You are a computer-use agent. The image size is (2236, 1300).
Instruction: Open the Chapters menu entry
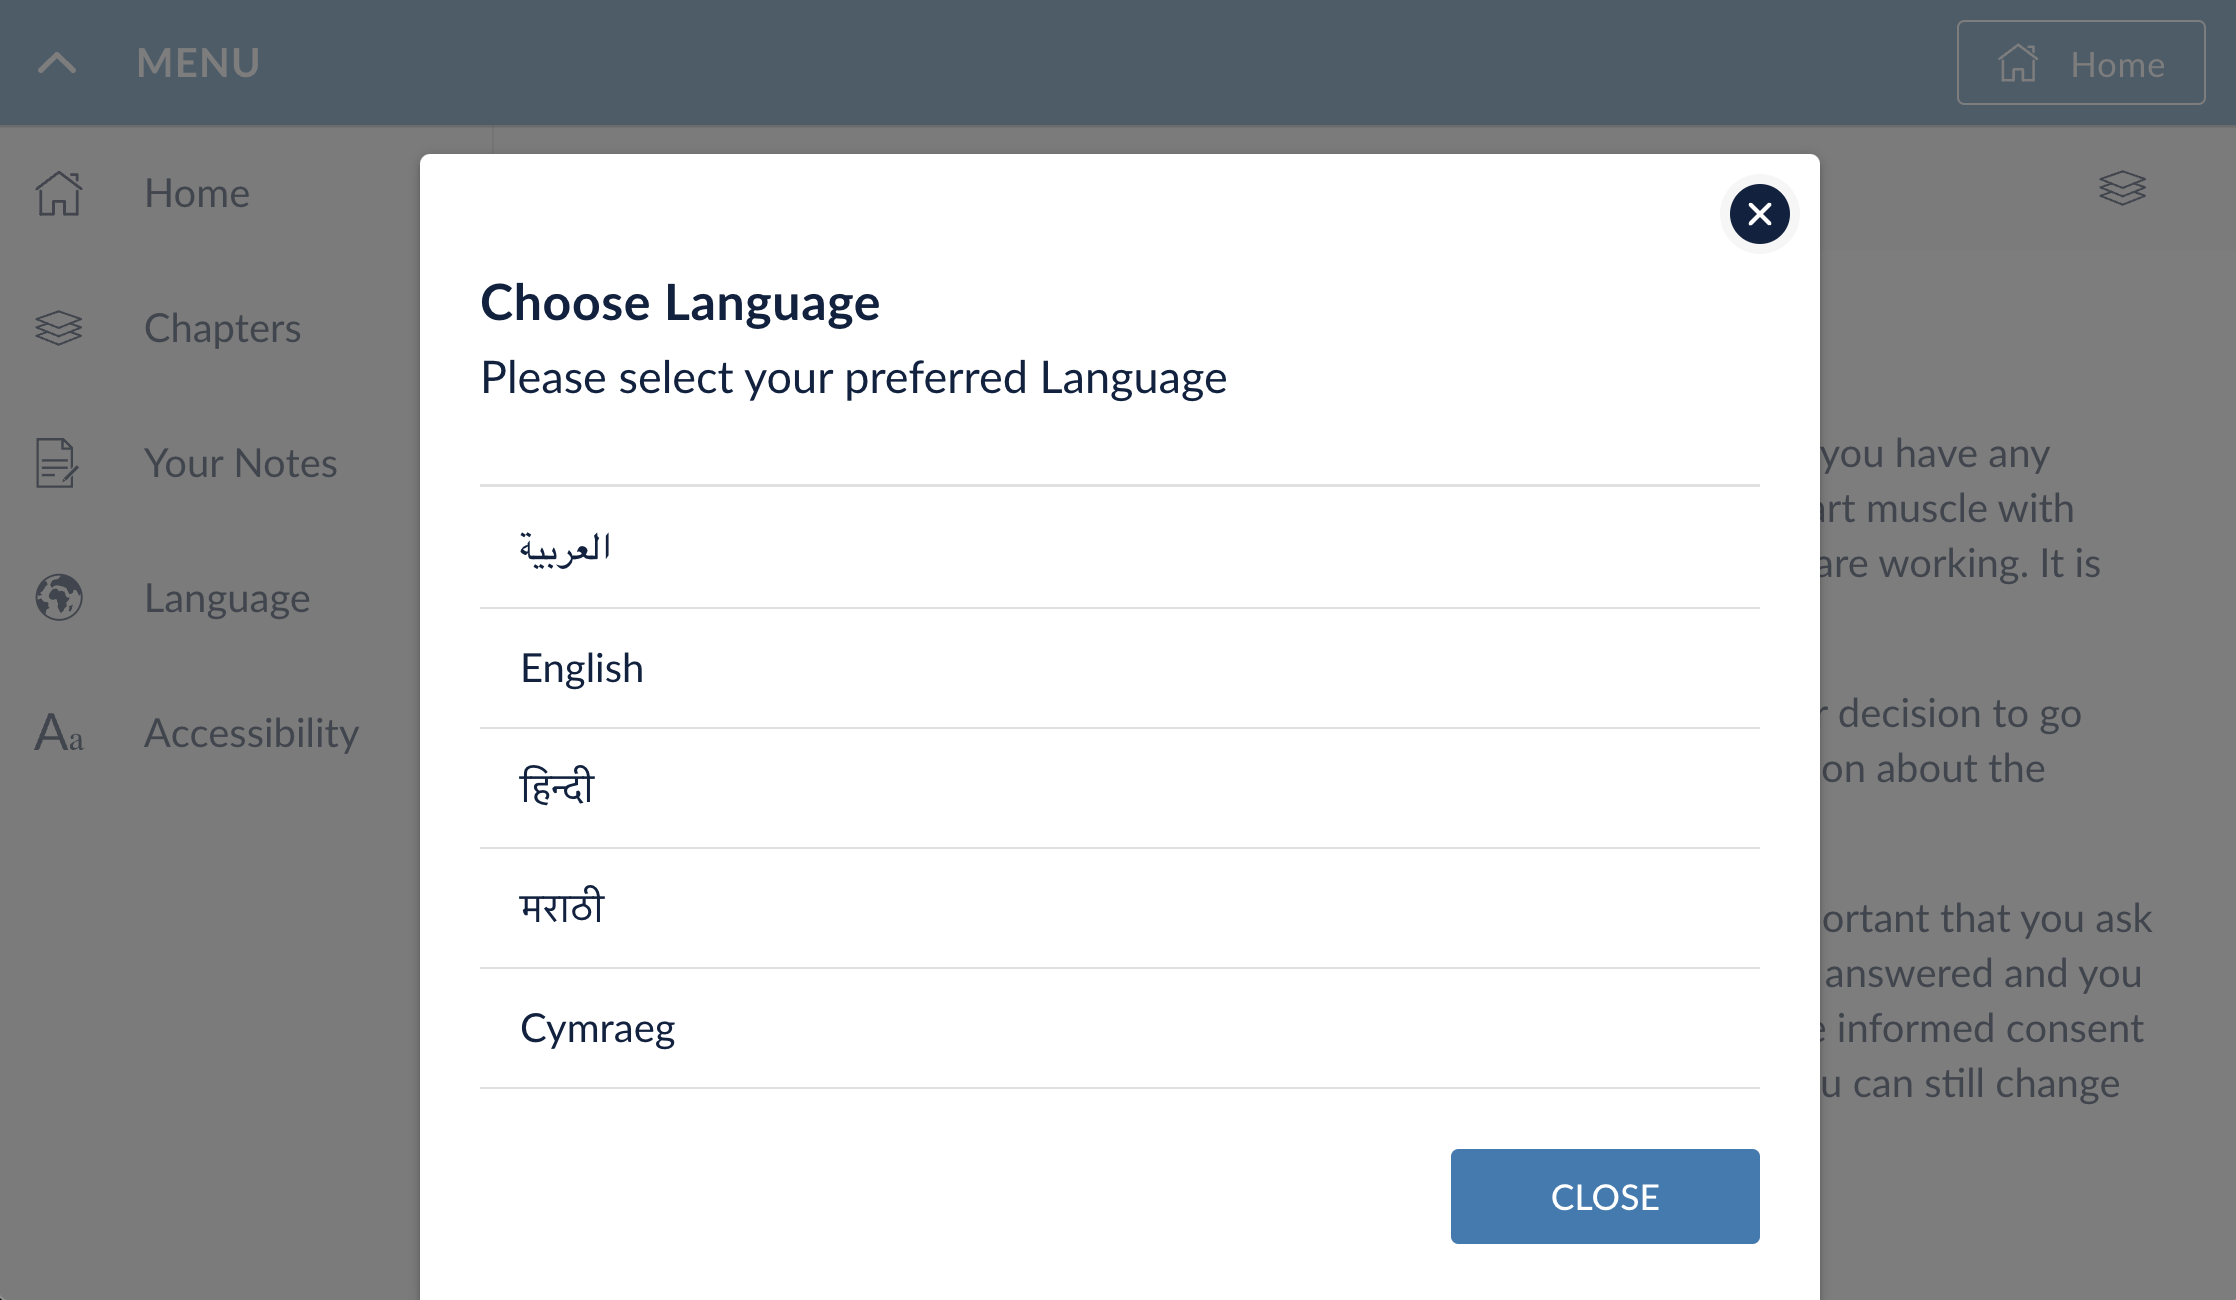223,328
